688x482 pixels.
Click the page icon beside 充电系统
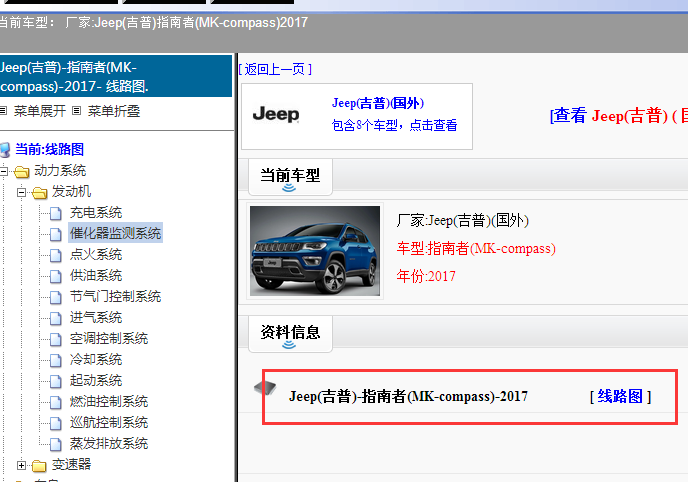tap(56, 213)
